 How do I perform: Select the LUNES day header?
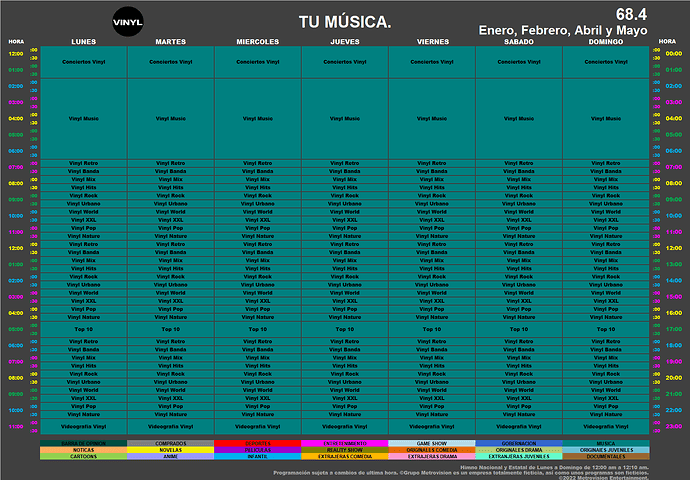click(x=84, y=42)
